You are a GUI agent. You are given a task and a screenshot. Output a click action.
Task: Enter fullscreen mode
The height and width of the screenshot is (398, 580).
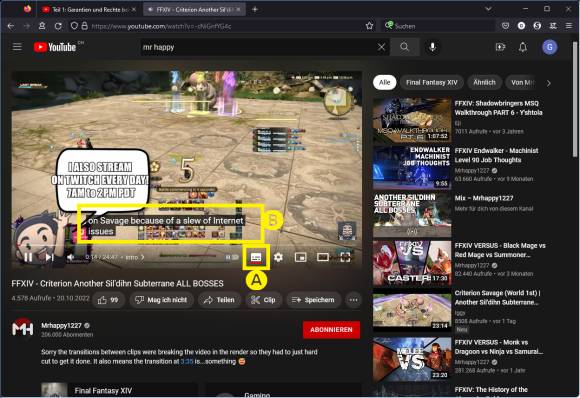(x=345, y=257)
